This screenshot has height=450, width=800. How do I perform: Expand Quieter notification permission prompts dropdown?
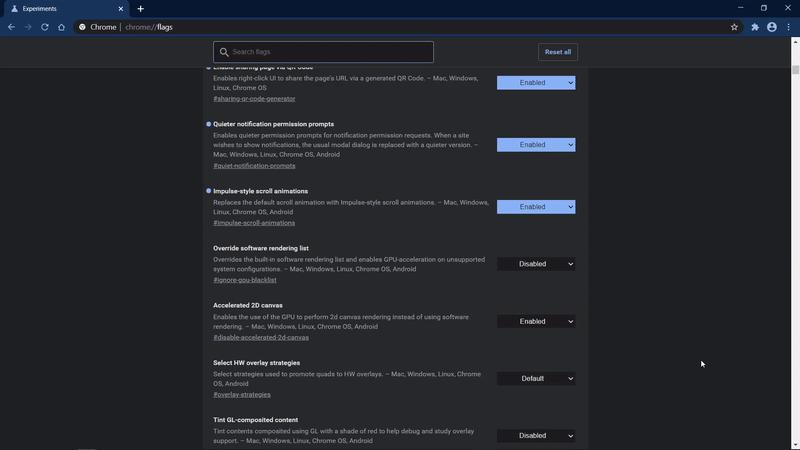click(536, 145)
